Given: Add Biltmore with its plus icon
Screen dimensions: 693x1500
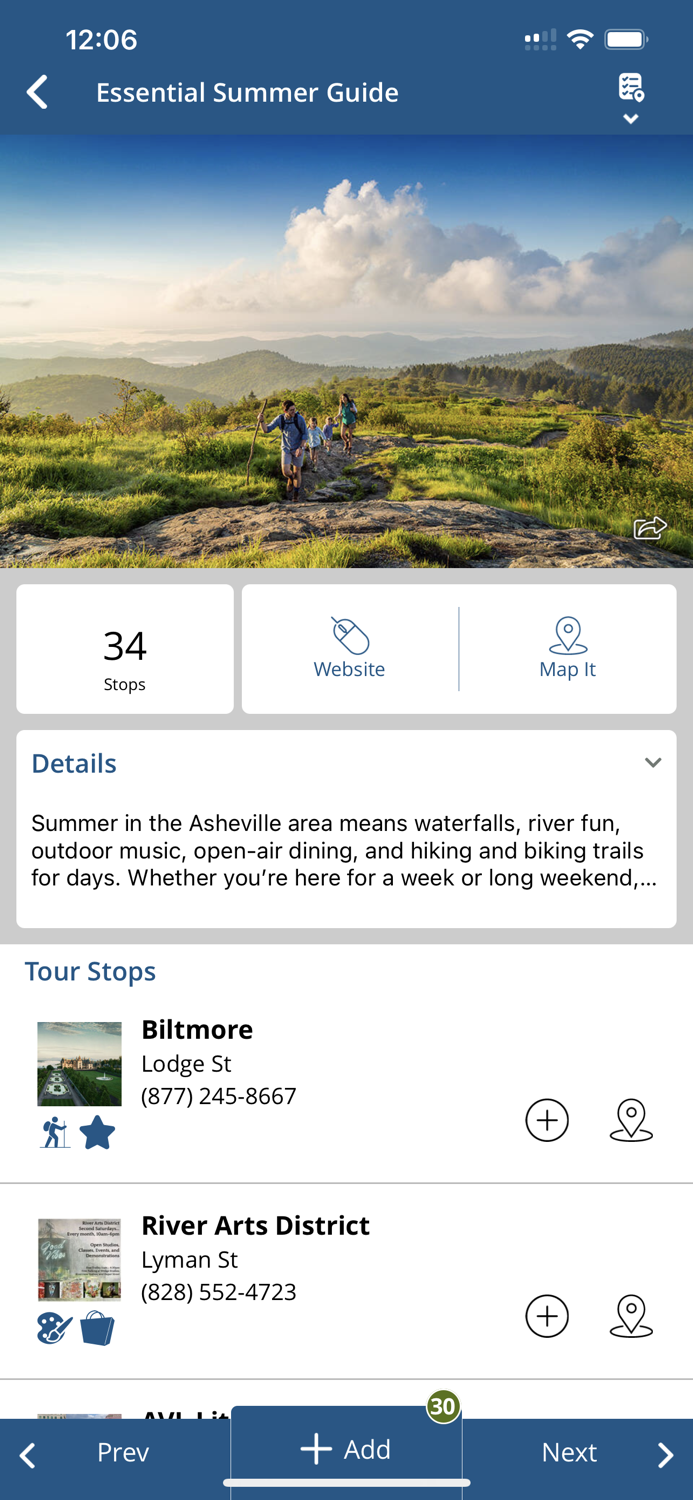Looking at the screenshot, I should (547, 1121).
